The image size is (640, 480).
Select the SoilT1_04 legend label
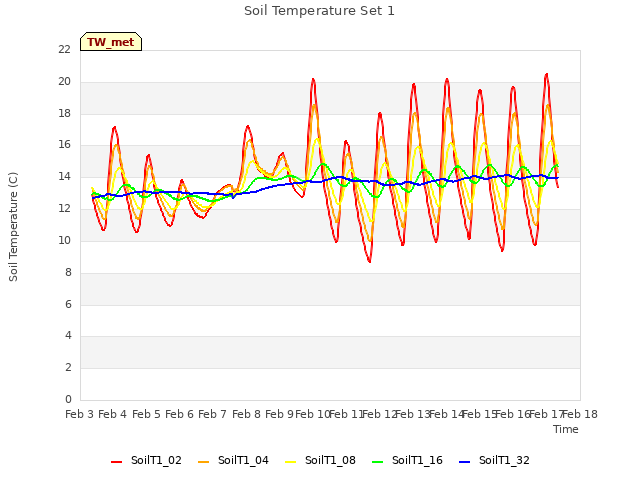pyautogui.click(x=243, y=460)
